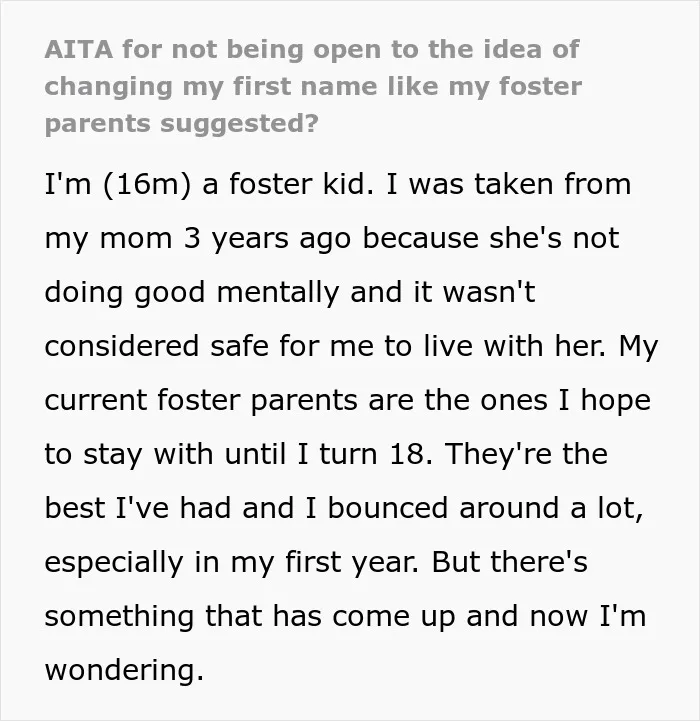This screenshot has width=700, height=721.
Task: Click the text '(16m)' in the post
Action: click(x=147, y=185)
